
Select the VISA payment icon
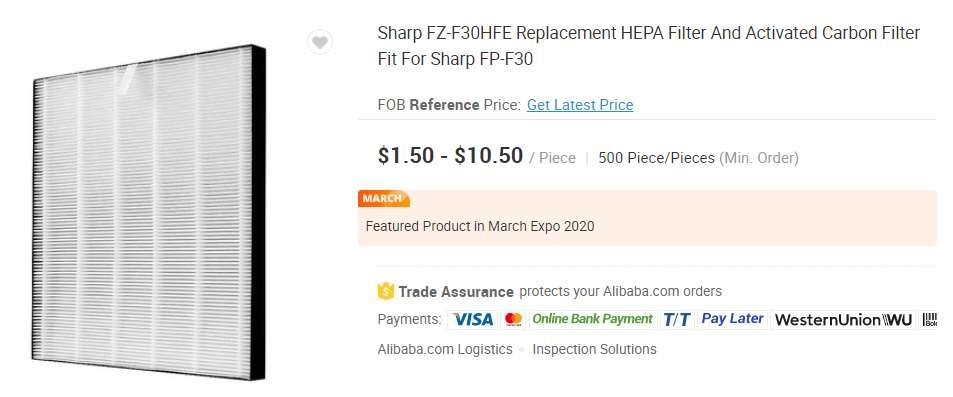pyautogui.click(x=473, y=319)
